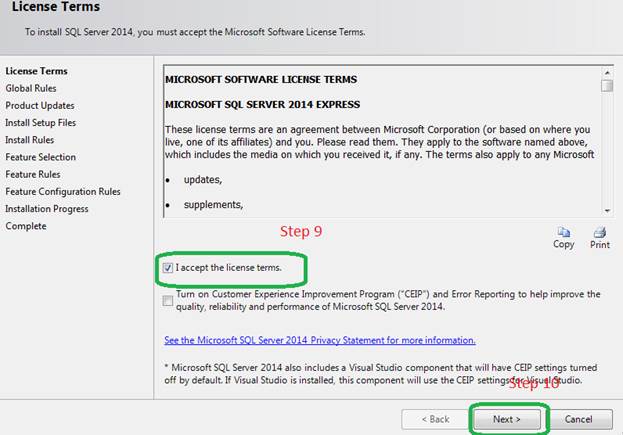
Task: Click the license text scrollbar up arrow
Action: (x=607, y=73)
